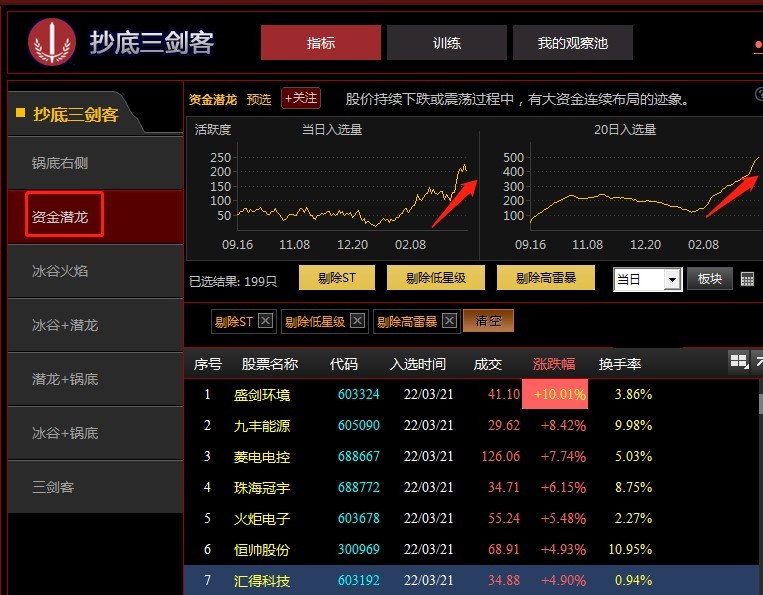763x595 pixels.
Task: Remove the 剔除ST filter tag
Action: coord(265,321)
